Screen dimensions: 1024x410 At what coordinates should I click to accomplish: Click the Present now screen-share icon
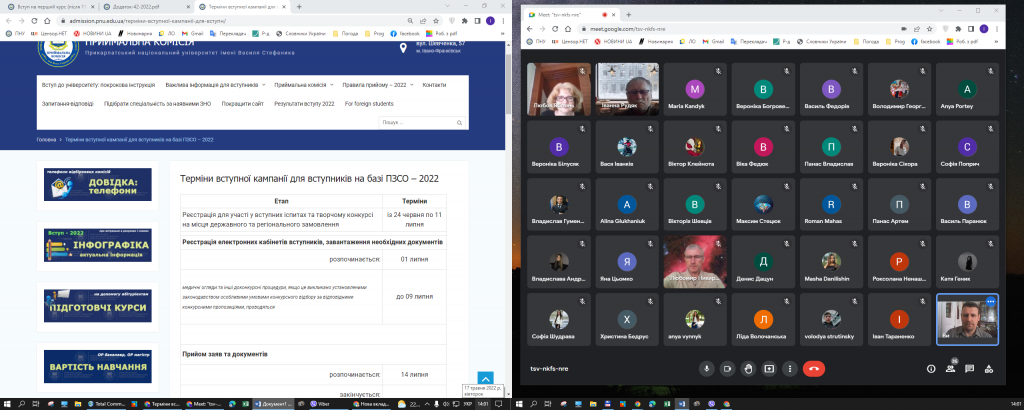click(769, 368)
